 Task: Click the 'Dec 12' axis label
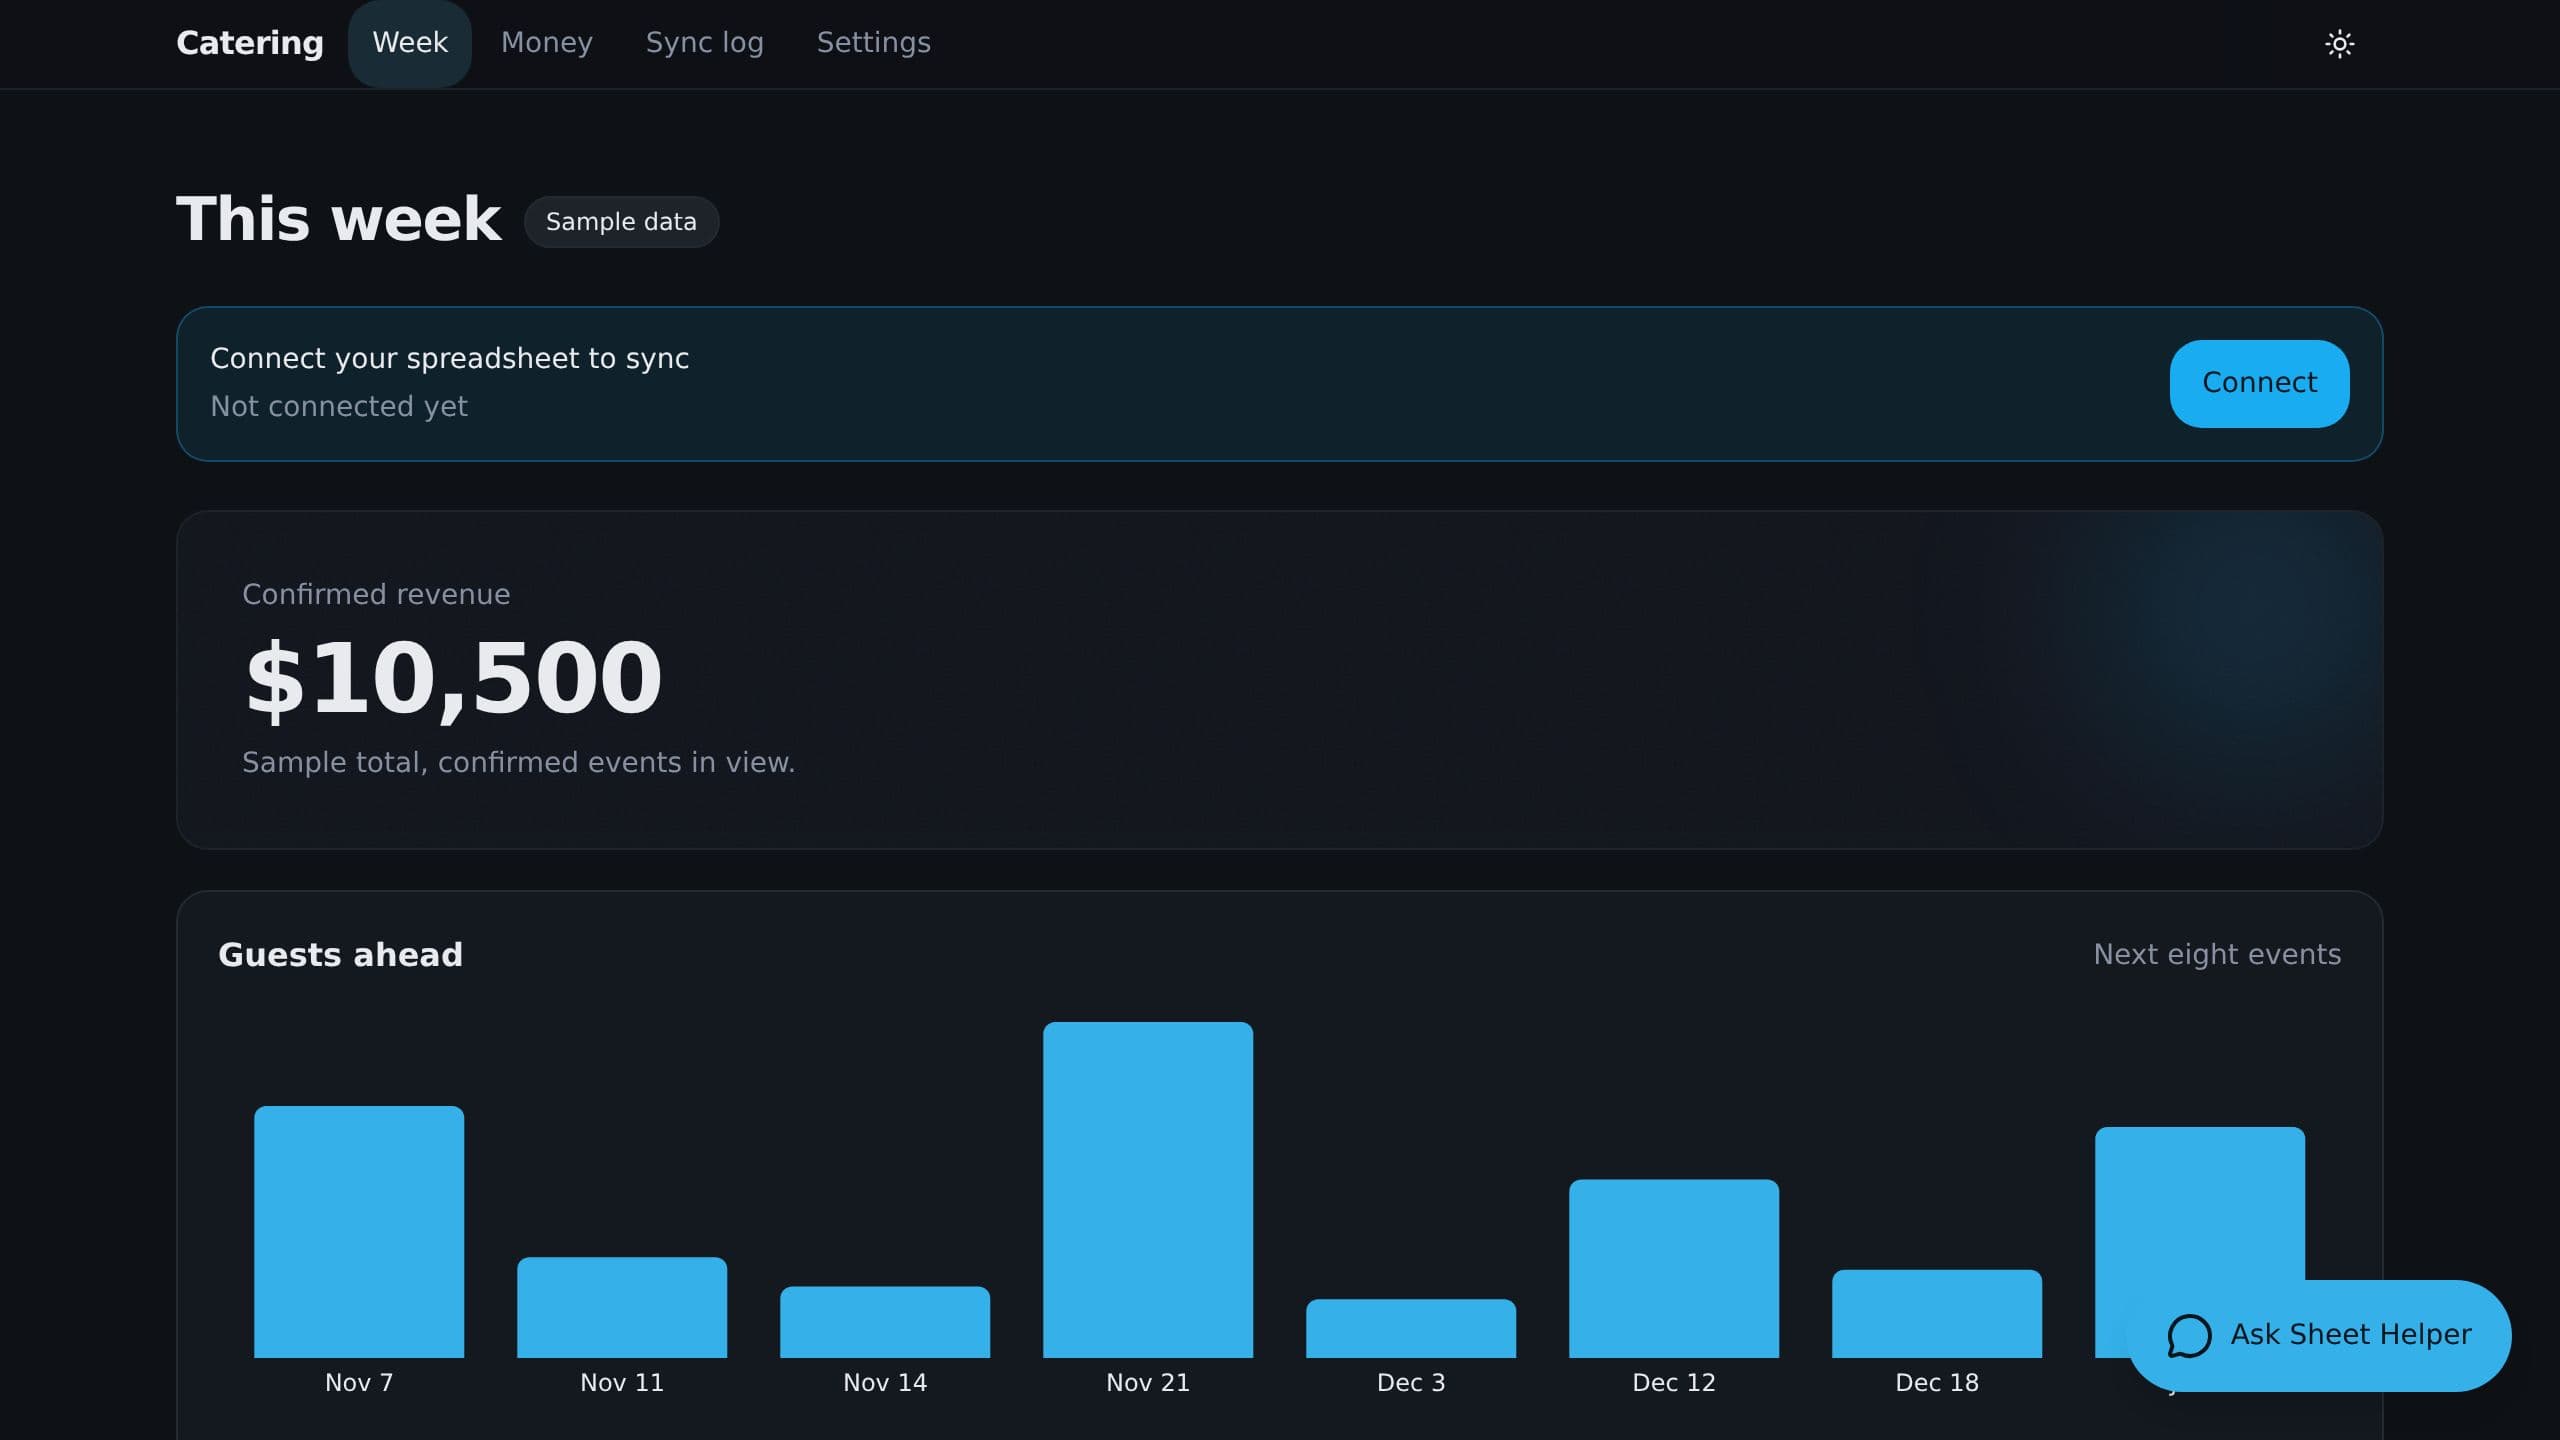(x=1674, y=1383)
